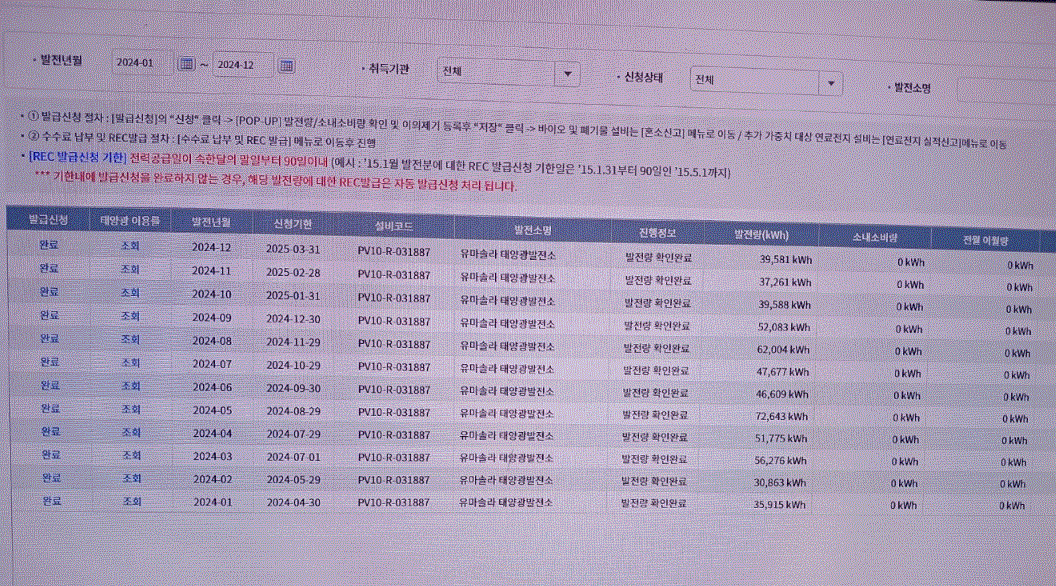The height and width of the screenshot is (586, 1056).
Task: Select the 52,083 kWh generation value
Action: [783, 327]
